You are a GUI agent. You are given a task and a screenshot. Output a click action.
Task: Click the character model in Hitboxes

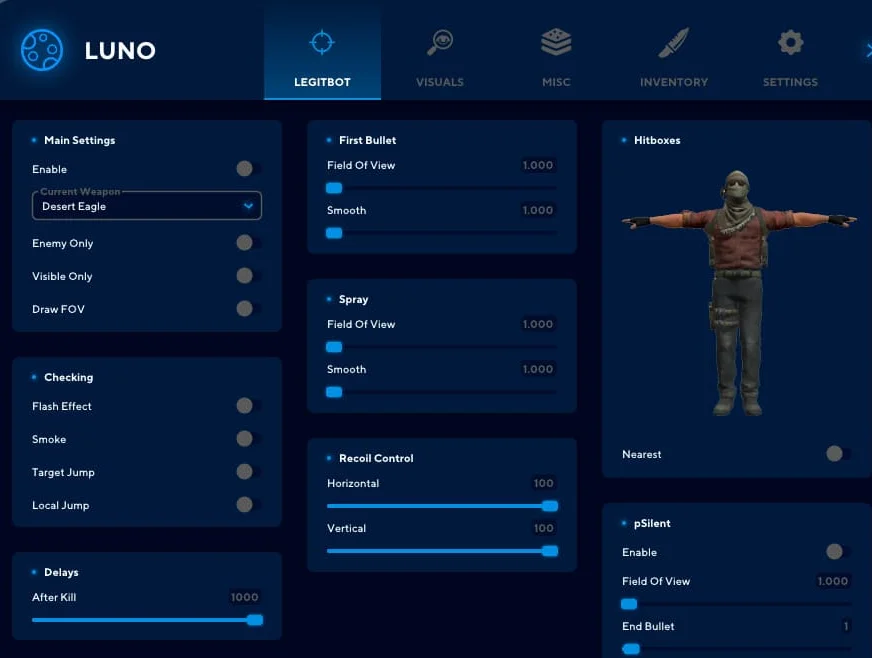(x=738, y=290)
